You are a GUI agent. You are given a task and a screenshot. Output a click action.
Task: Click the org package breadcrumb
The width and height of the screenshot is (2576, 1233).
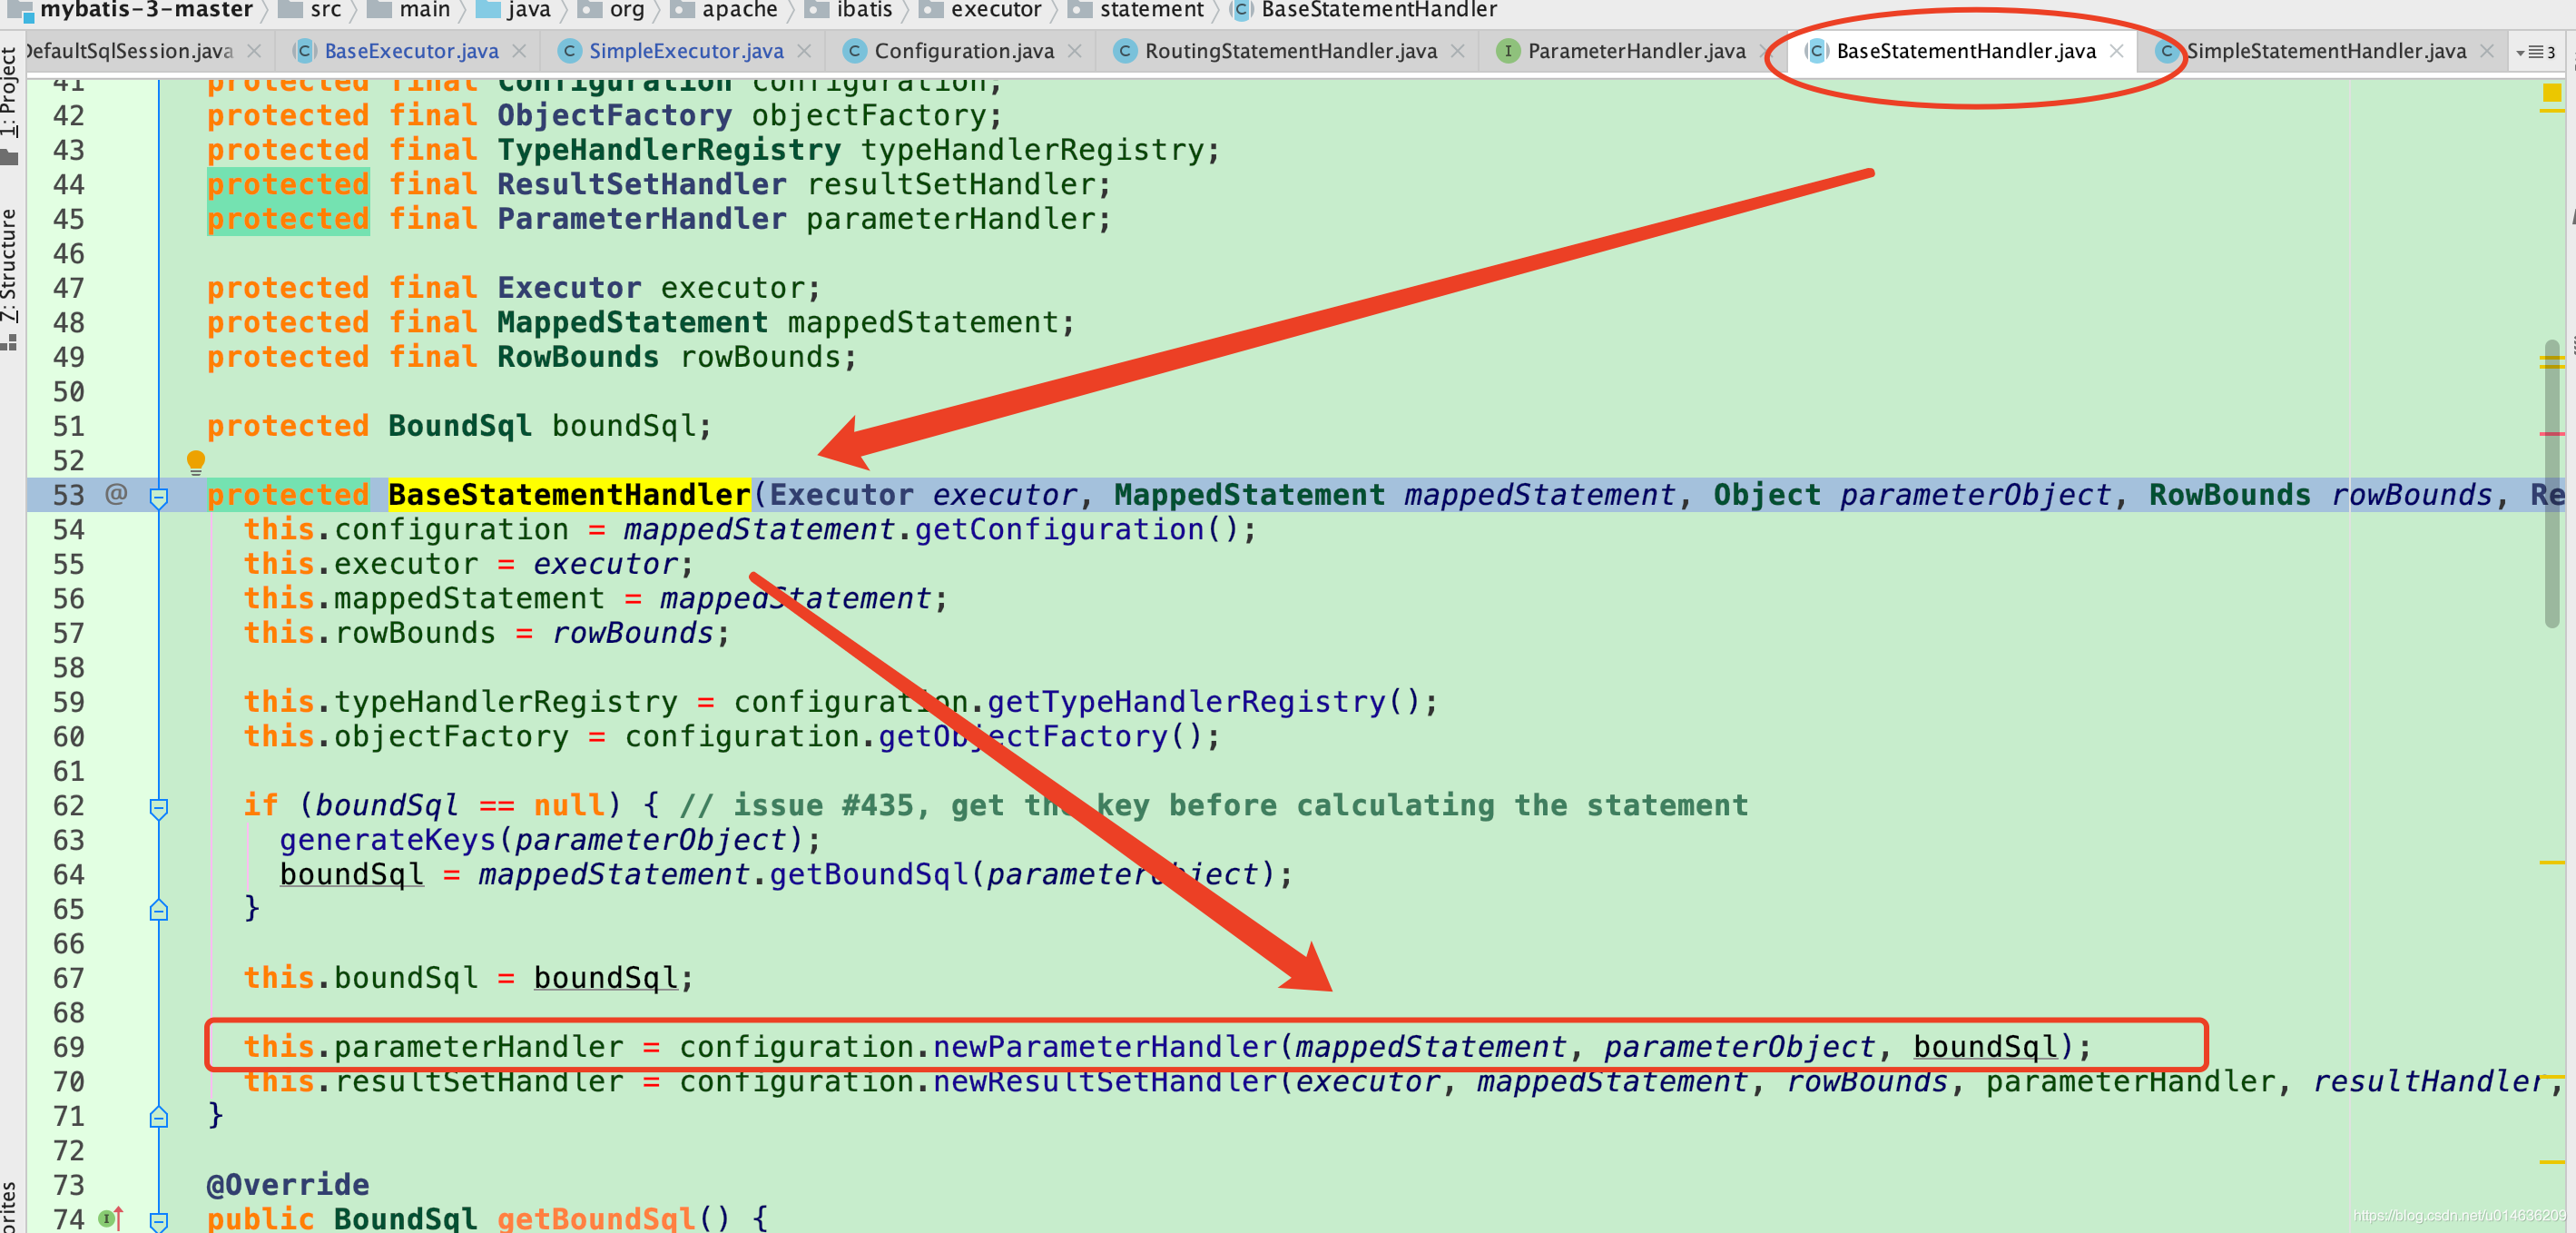(x=612, y=10)
